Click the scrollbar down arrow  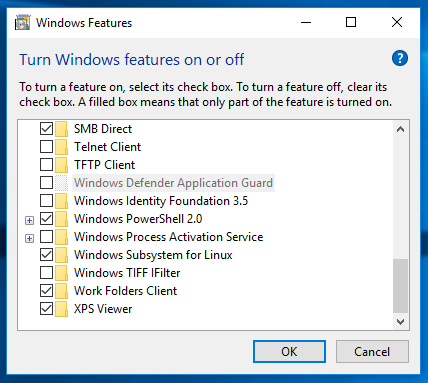click(x=400, y=322)
